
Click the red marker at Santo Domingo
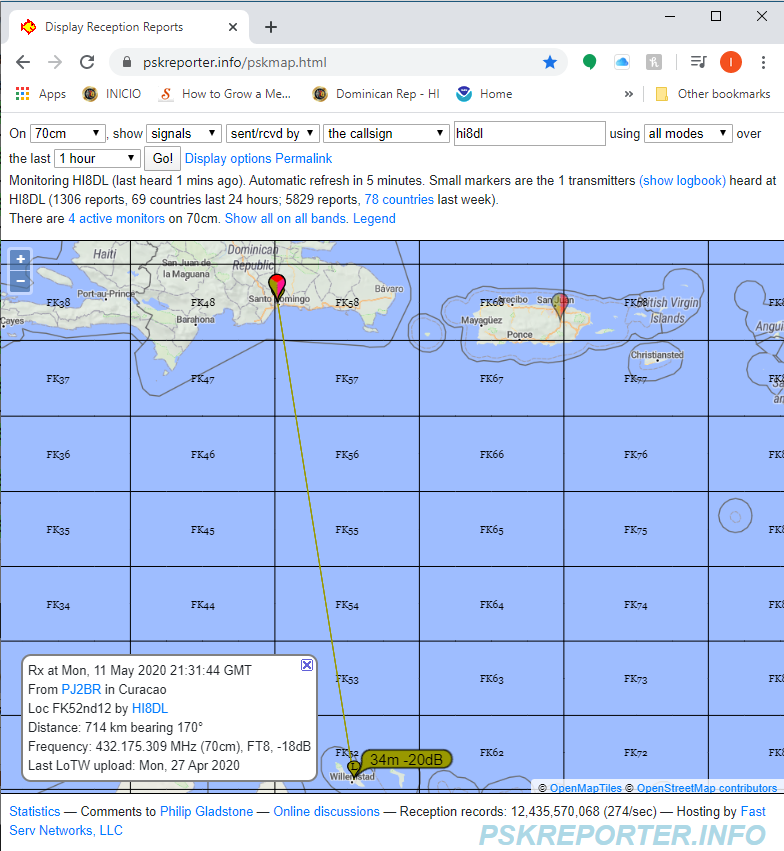(x=277, y=285)
